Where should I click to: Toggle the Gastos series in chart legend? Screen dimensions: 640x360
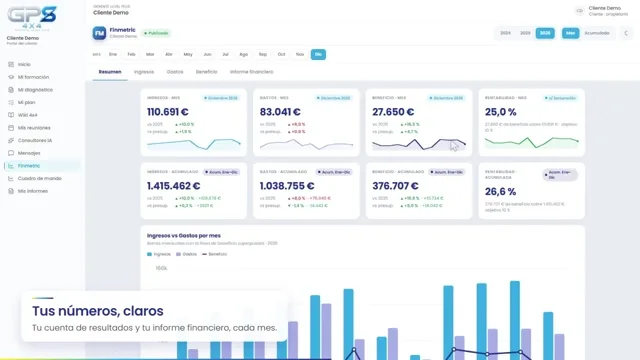[186, 254]
